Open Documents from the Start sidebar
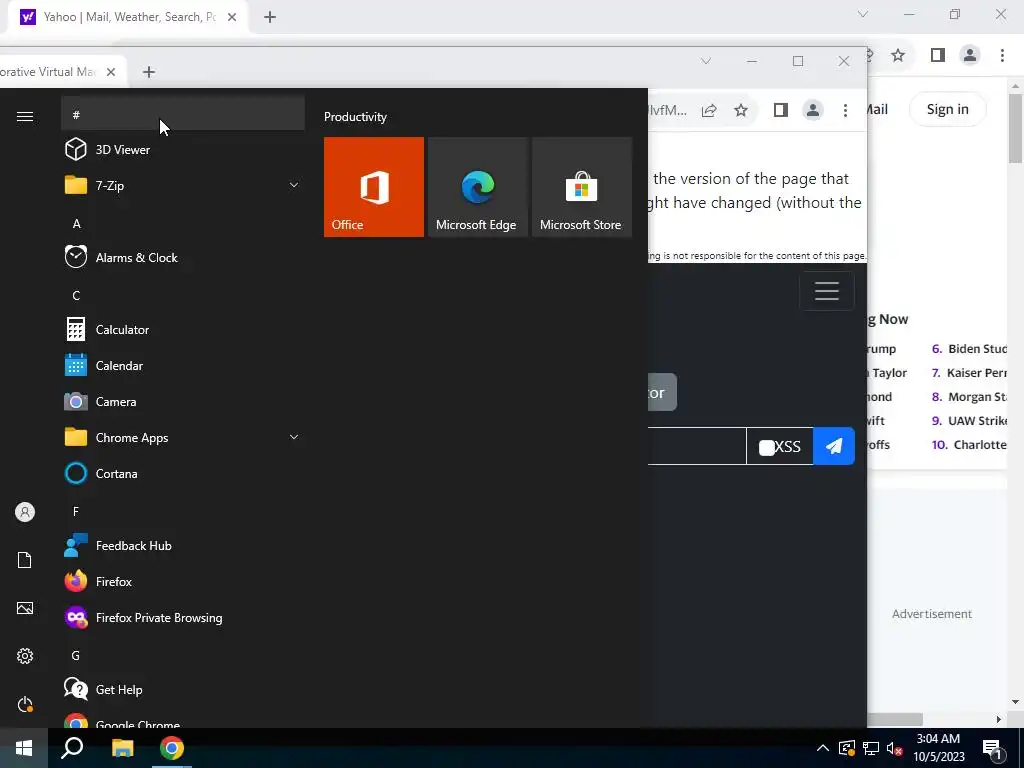 tap(25, 560)
